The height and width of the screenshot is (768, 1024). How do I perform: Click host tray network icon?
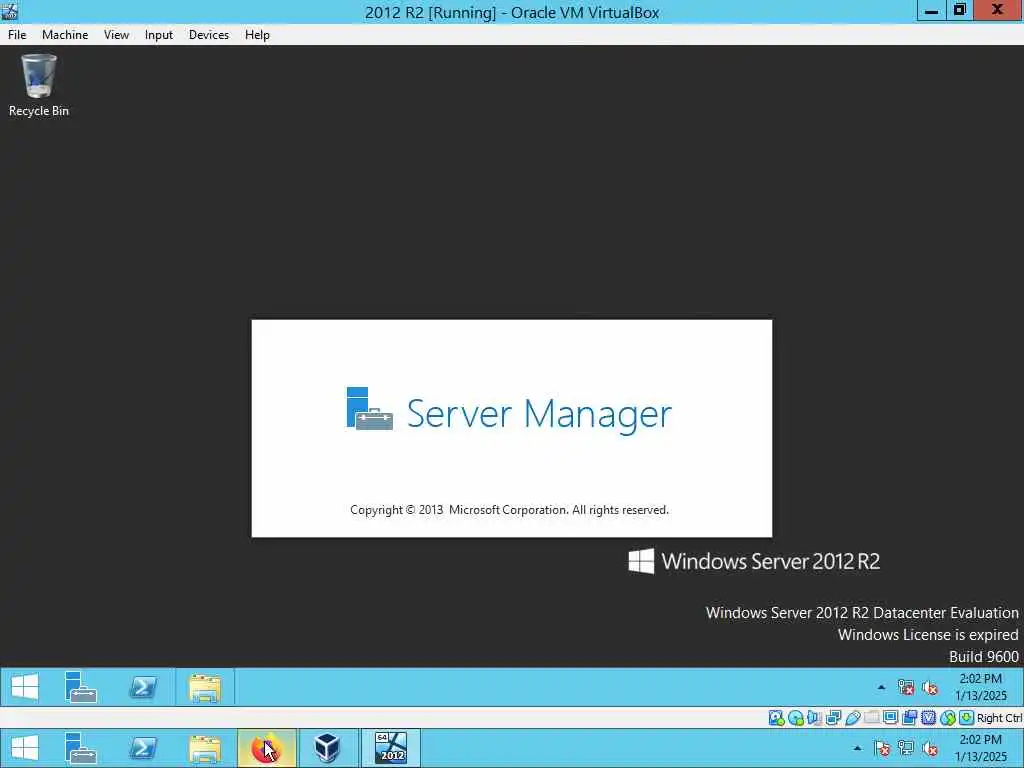[x=906, y=748]
